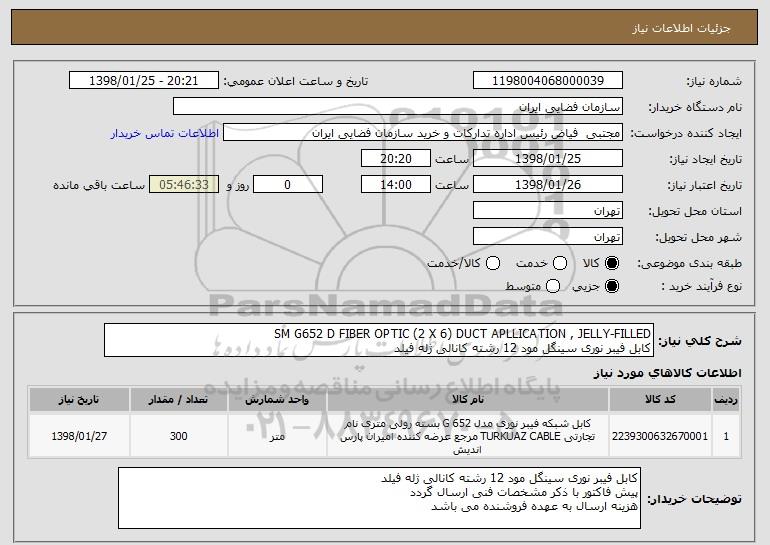
Task: Click product code 2239300632670001 cell
Action: [x=660, y=436]
